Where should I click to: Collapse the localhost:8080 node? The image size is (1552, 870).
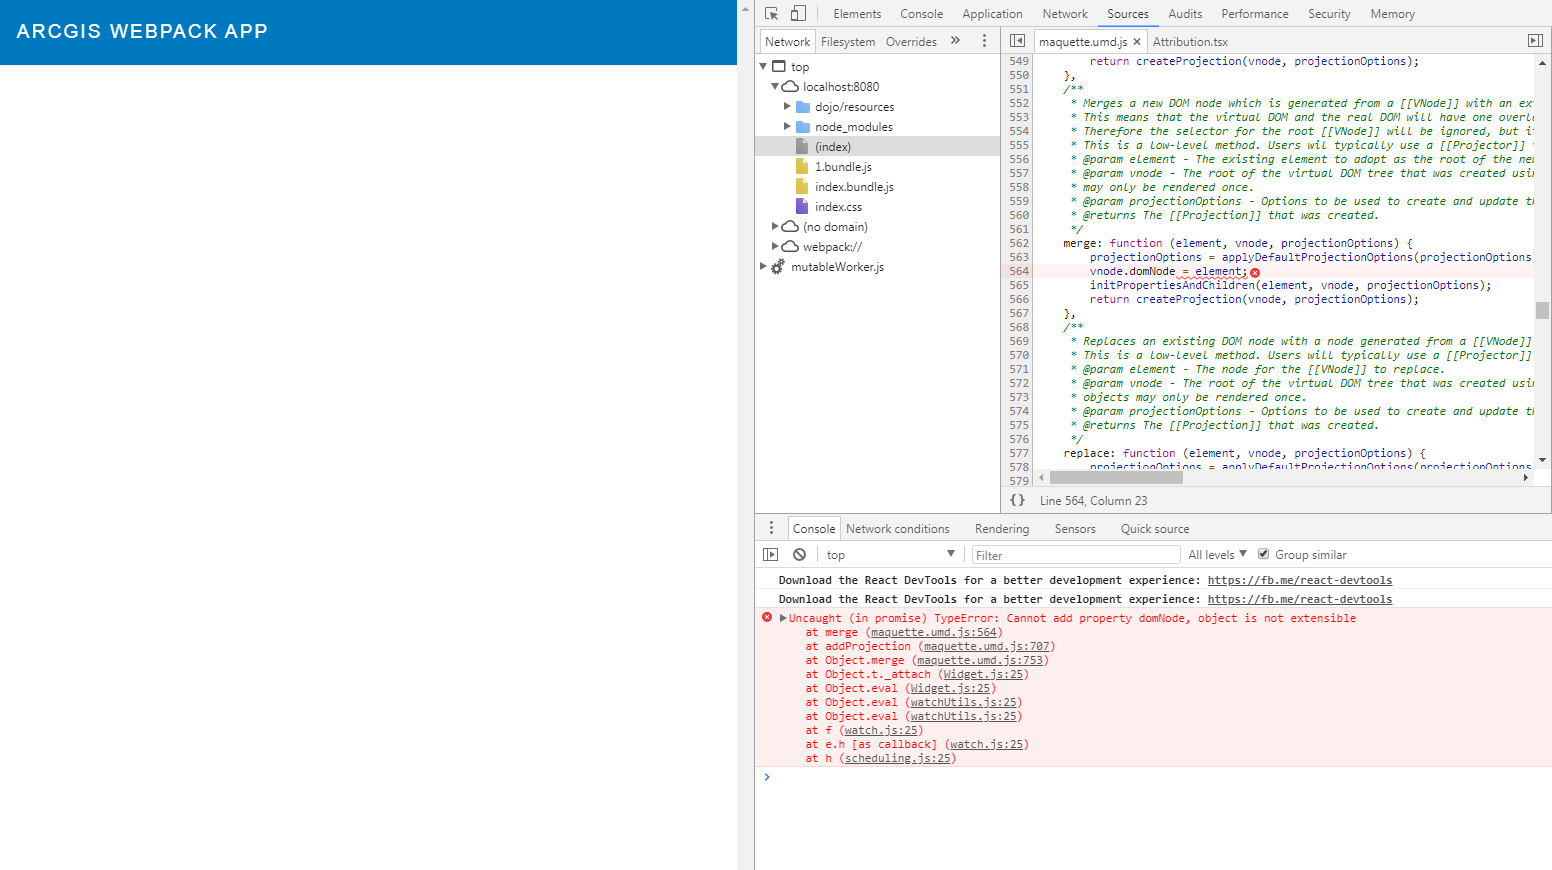(775, 87)
